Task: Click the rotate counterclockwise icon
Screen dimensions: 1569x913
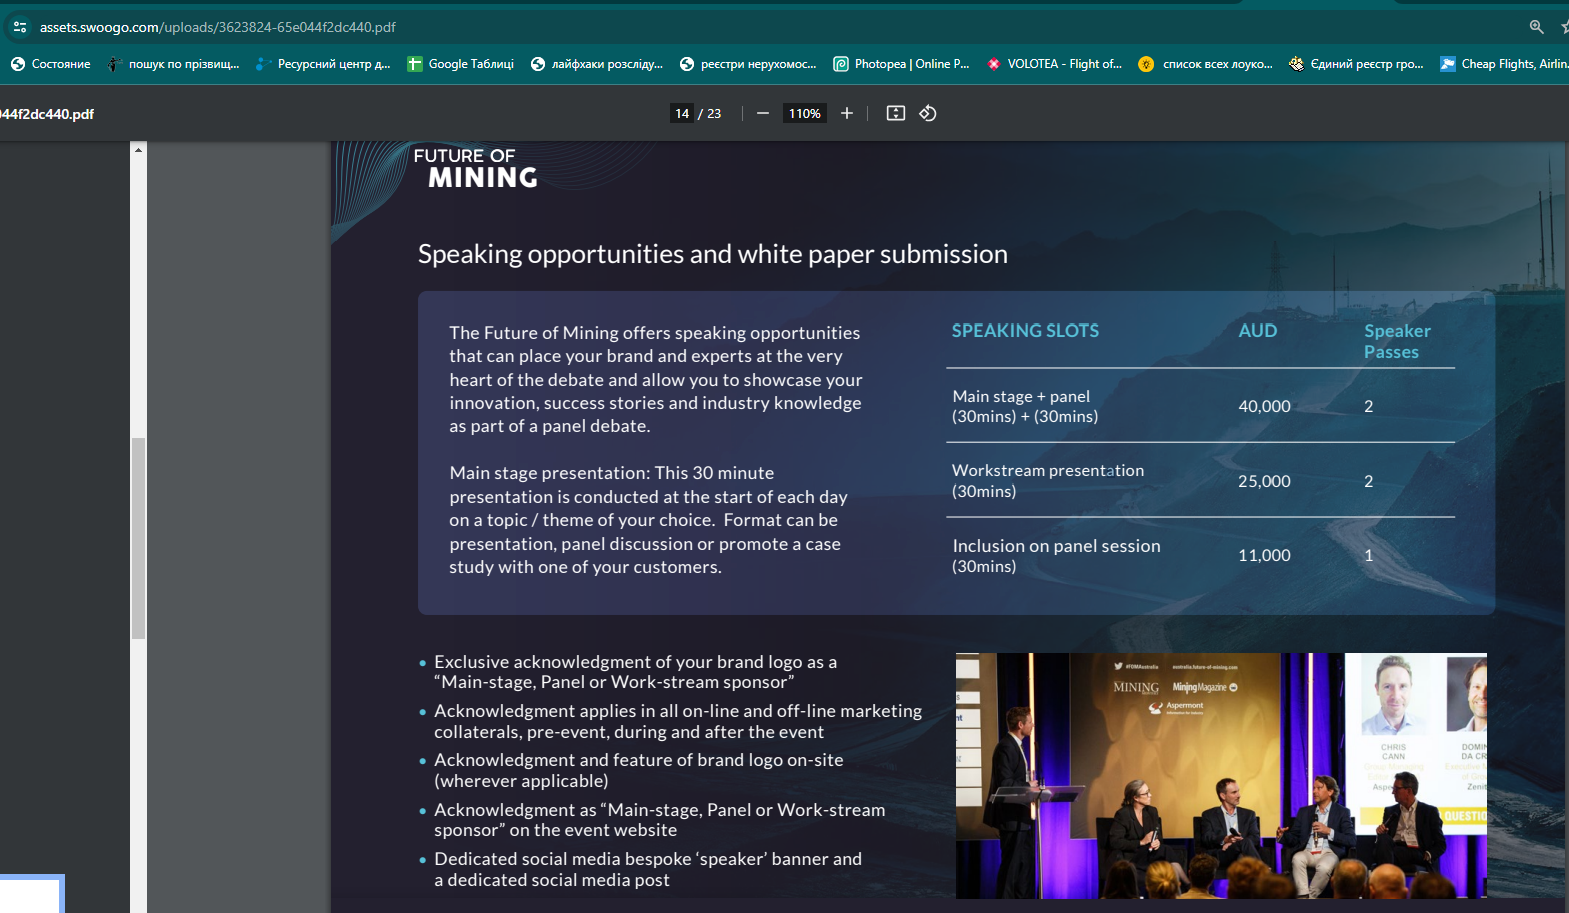Action: pyautogui.click(x=928, y=113)
